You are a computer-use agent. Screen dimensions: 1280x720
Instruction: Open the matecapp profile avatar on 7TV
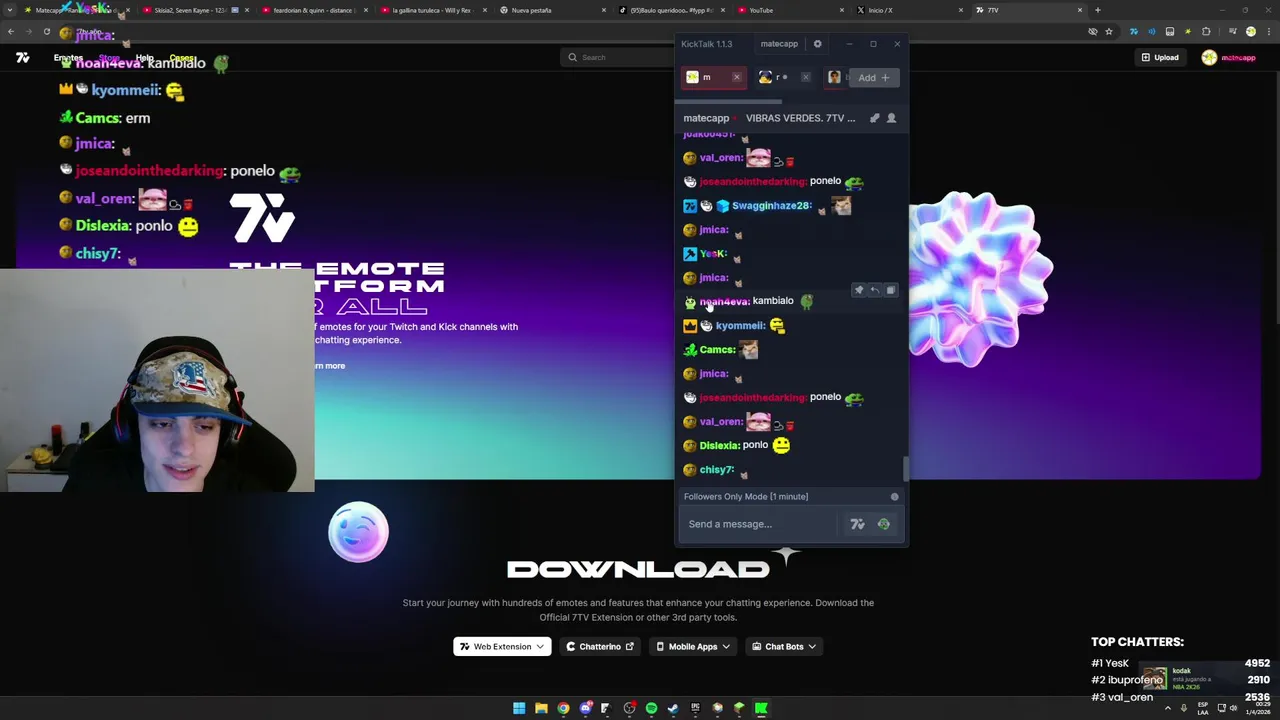pyautogui.click(x=1209, y=57)
